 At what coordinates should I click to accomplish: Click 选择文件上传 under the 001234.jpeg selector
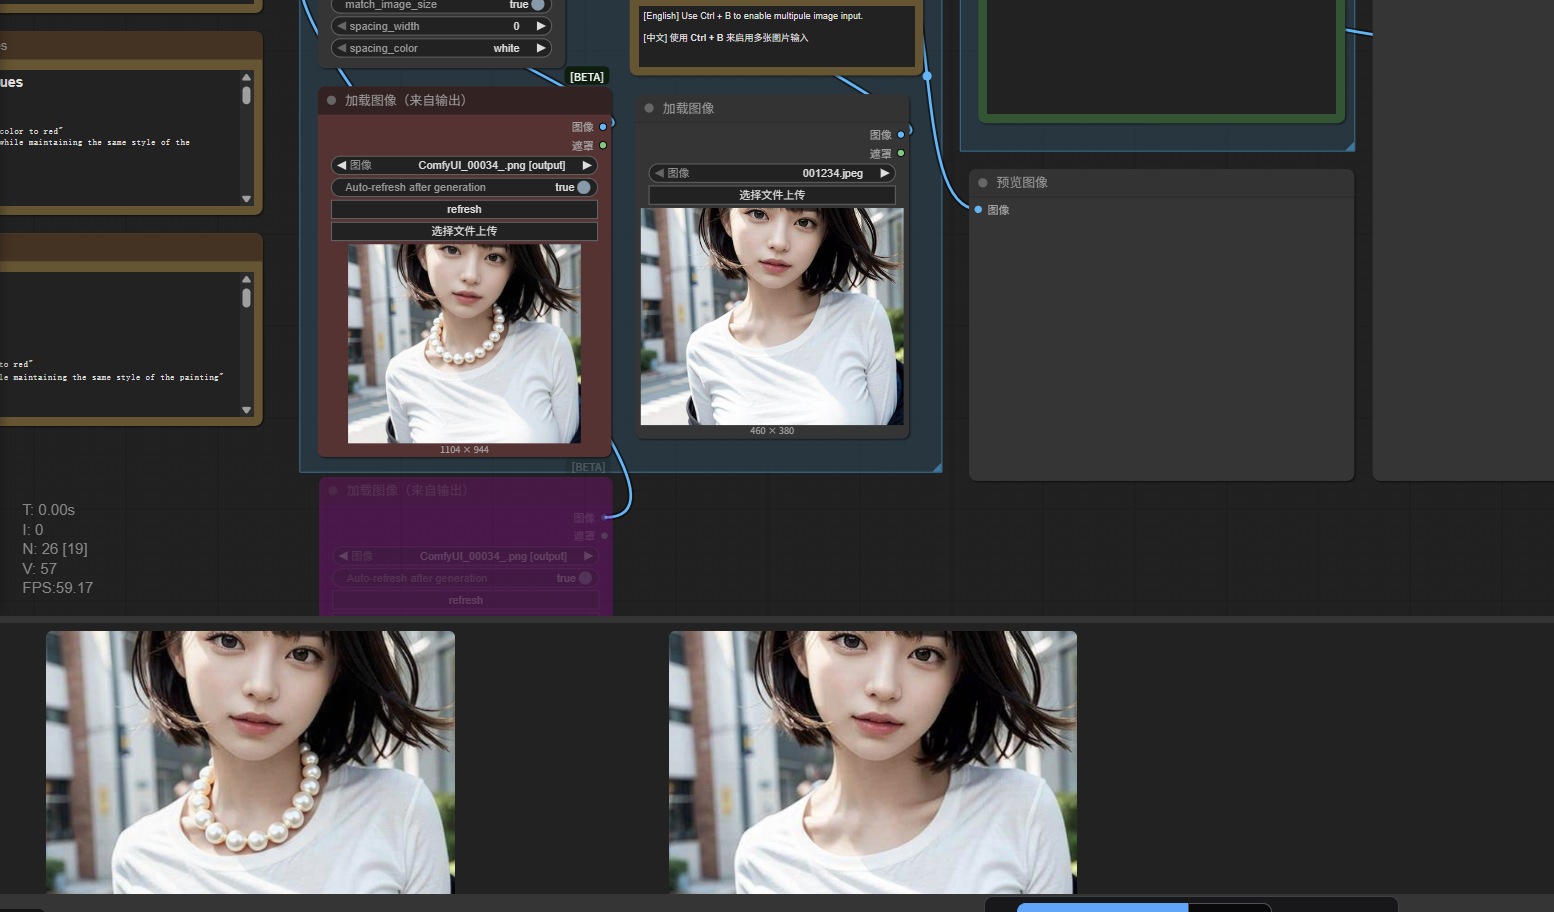[771, 195]
